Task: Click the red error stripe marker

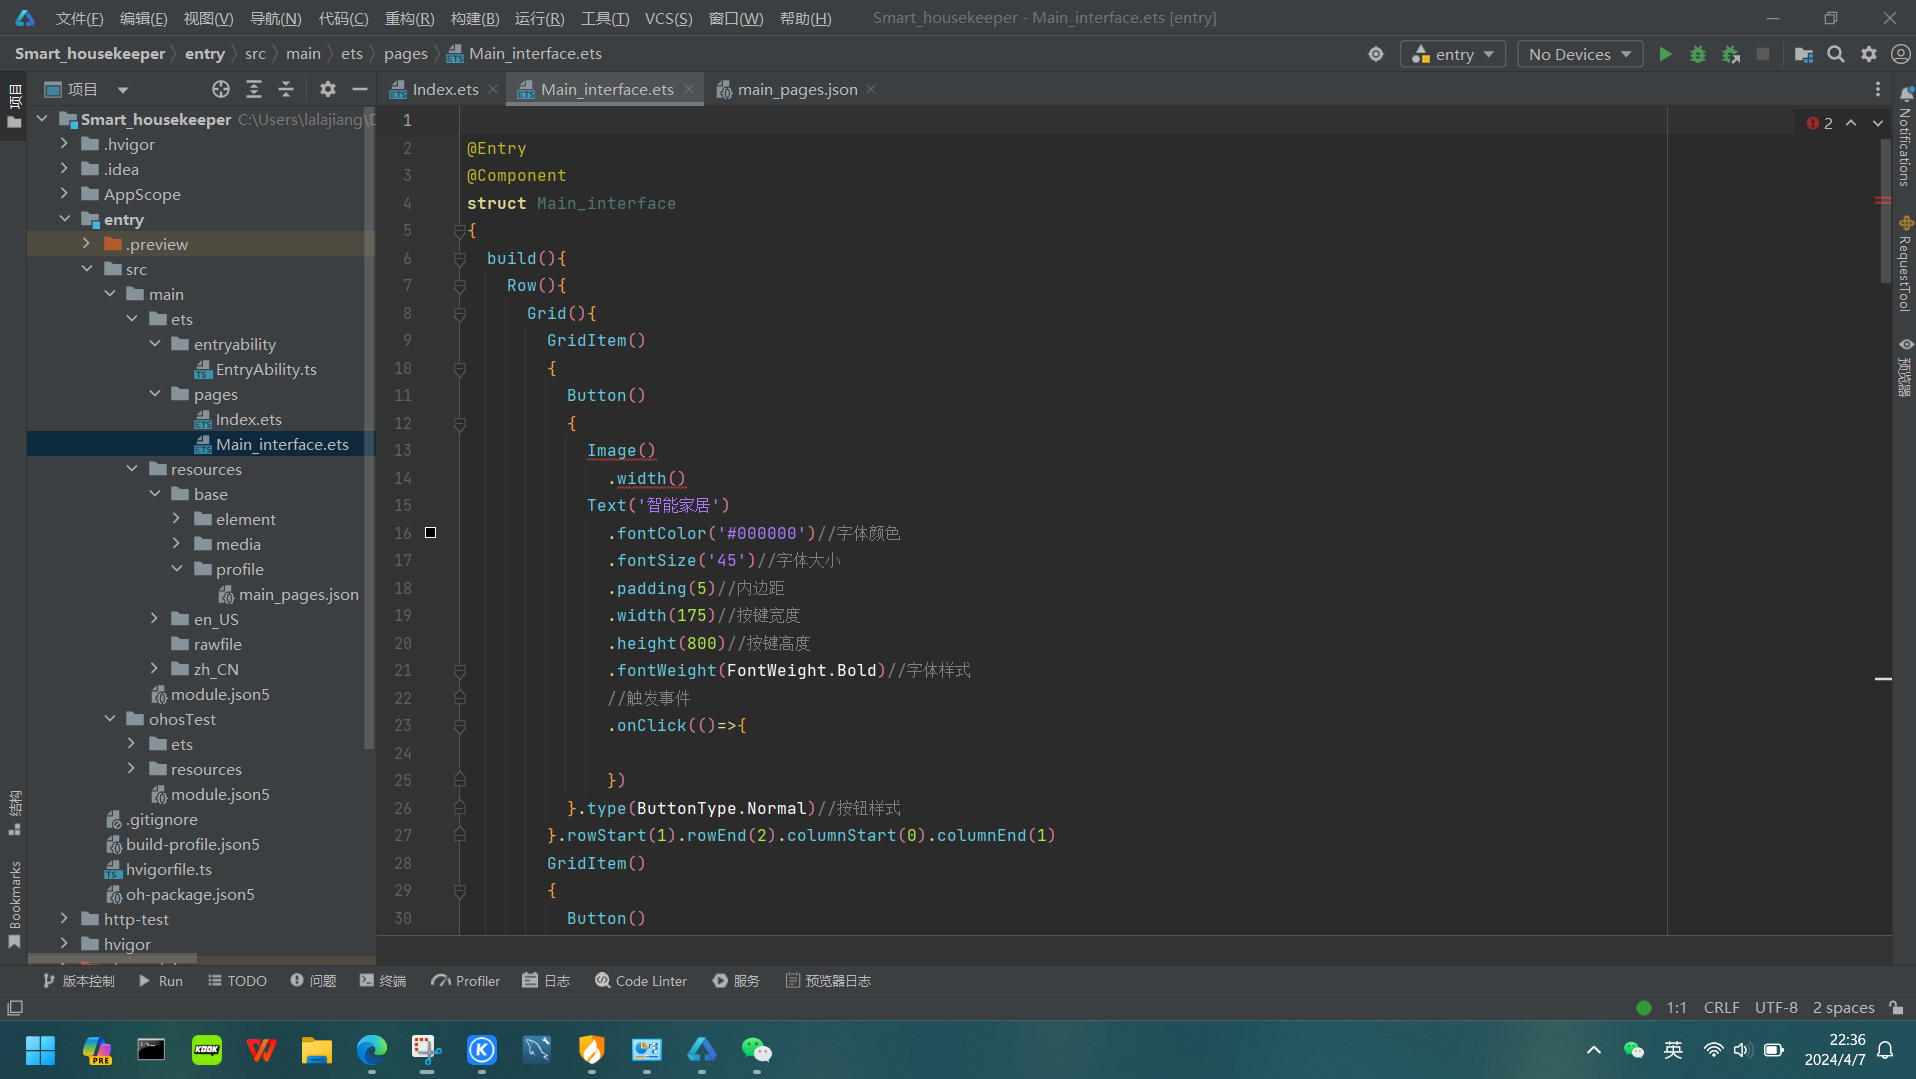Action: pyautogui.click(x=1883, y=200)
